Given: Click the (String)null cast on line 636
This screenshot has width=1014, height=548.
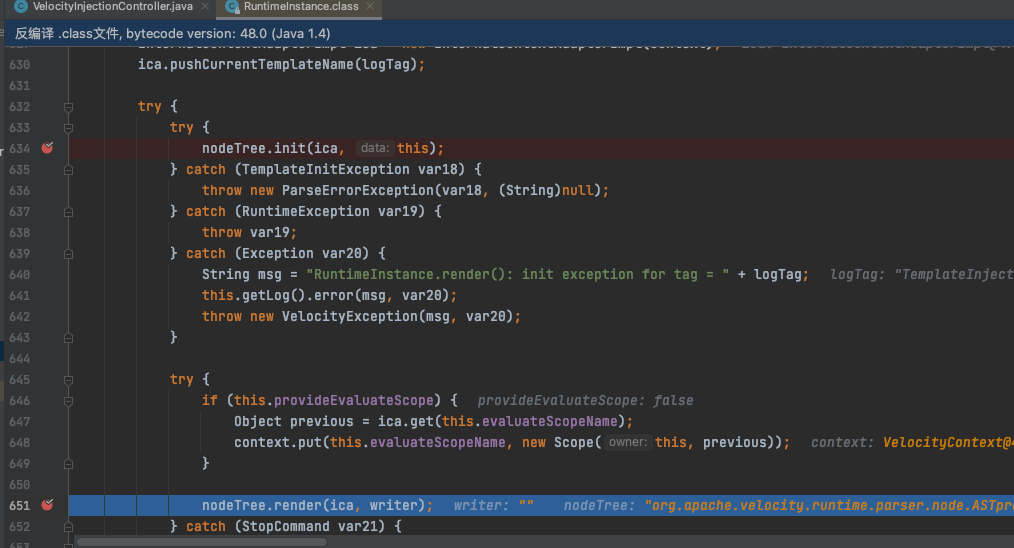Looking at the screenshot, I should point(546,190).
